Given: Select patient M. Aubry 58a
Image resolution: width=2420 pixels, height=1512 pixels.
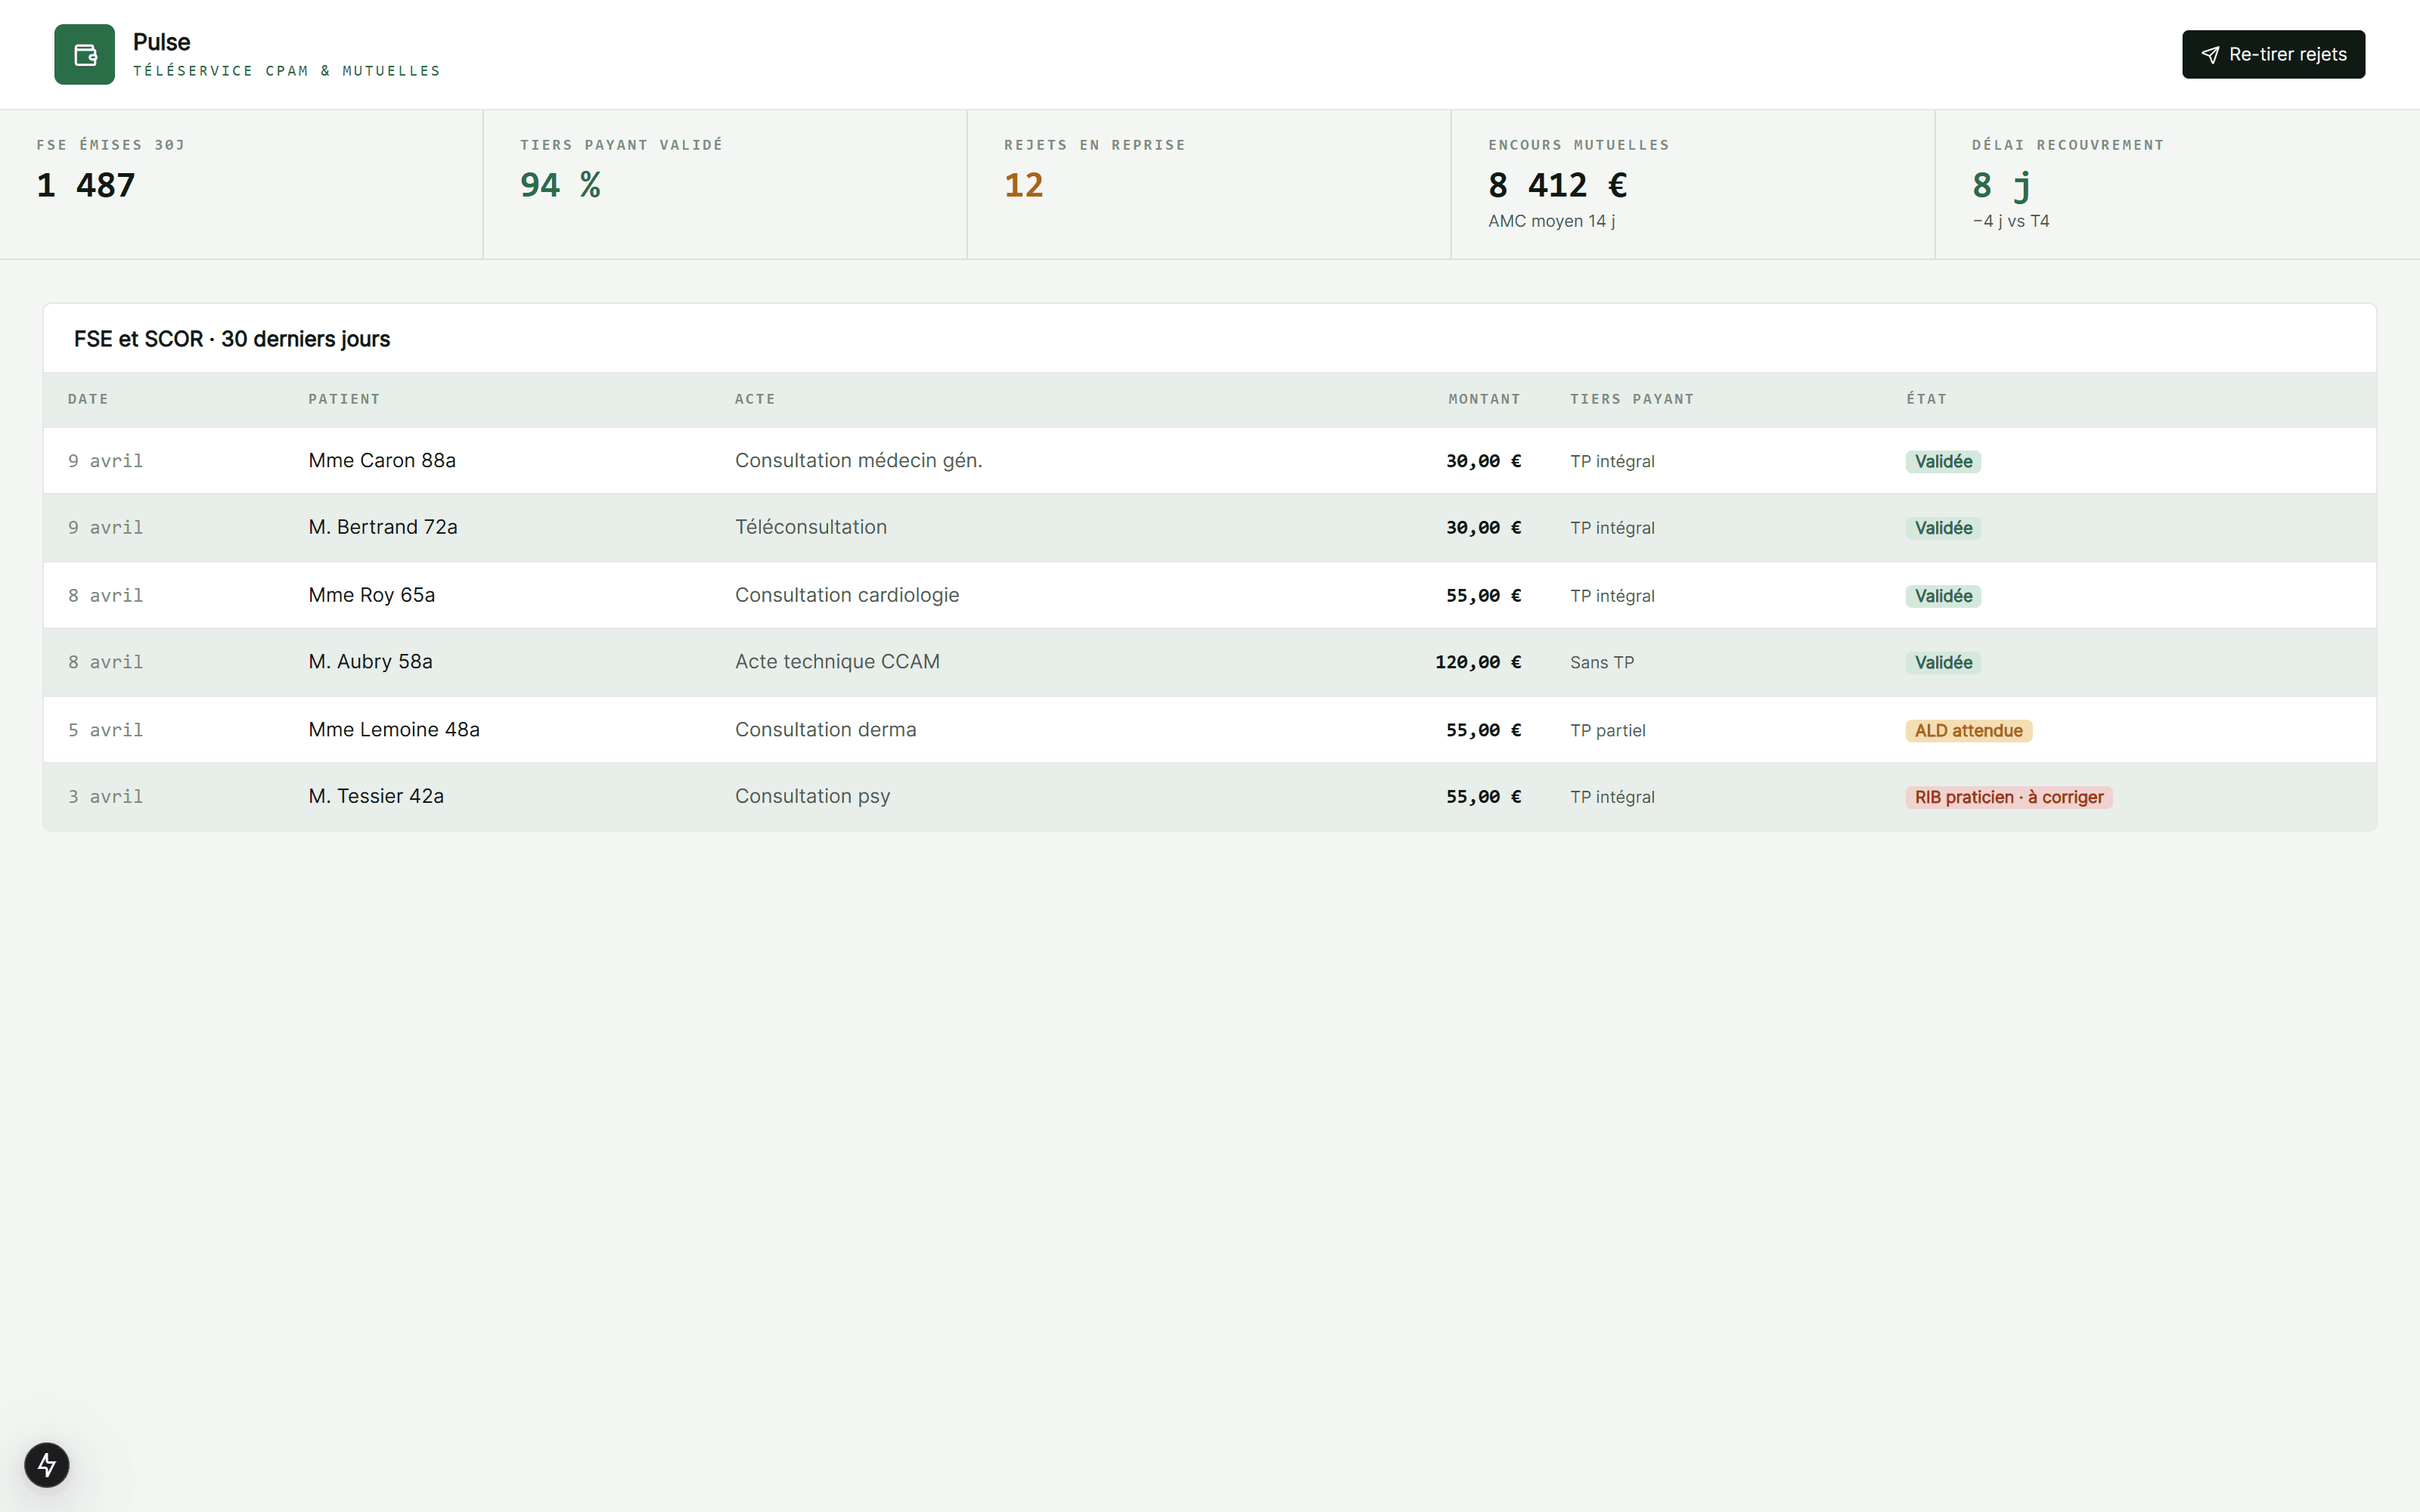Looking at the screenshot, I should coord(370,662).
